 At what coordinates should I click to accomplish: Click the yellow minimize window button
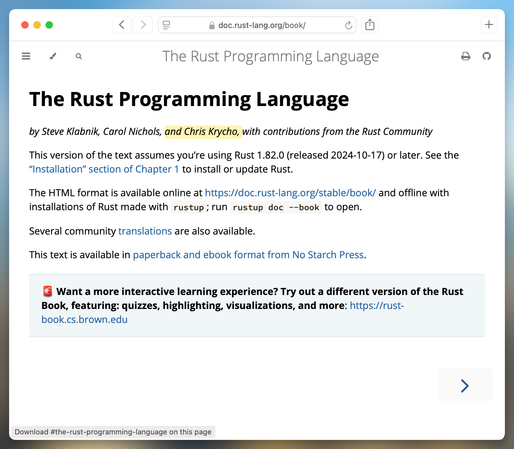coord(37,25)
